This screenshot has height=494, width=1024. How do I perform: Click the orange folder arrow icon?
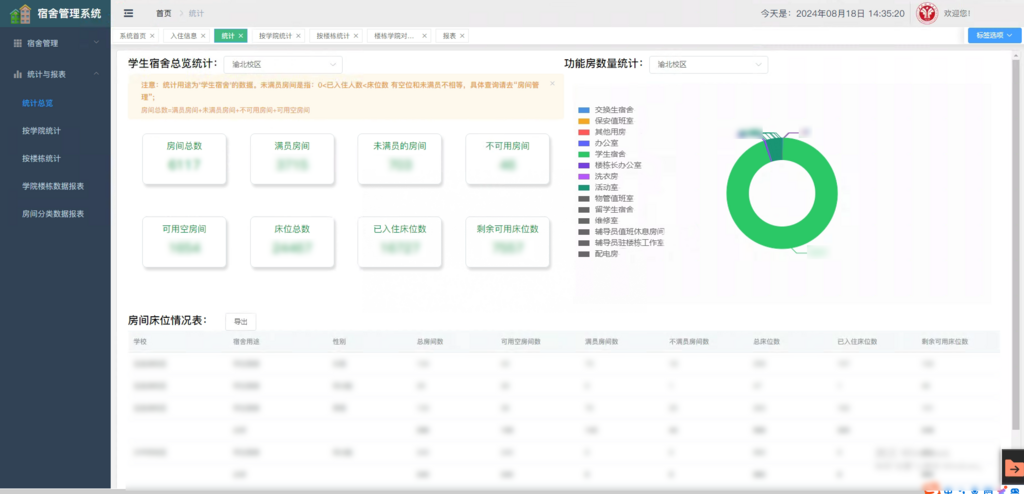click(x=1013, y=468)
